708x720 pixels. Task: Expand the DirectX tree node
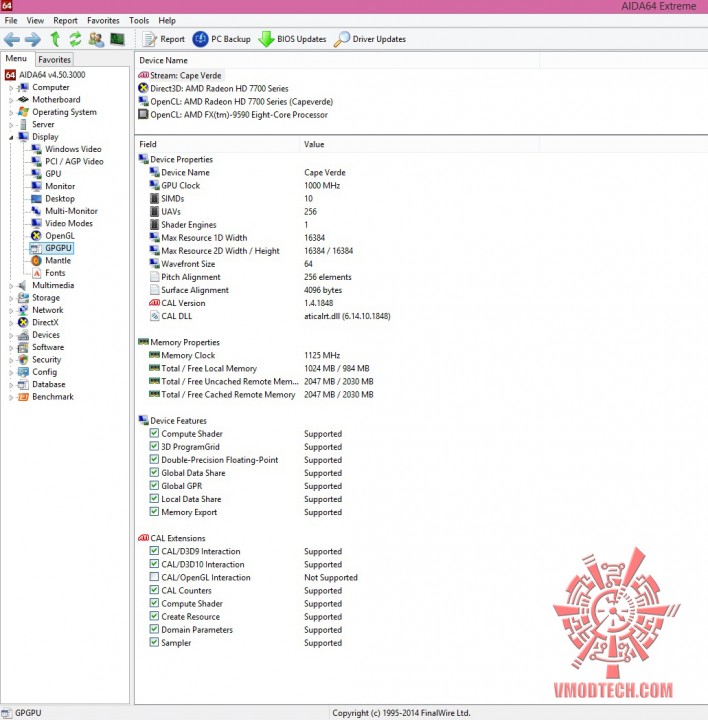point(11,323)
